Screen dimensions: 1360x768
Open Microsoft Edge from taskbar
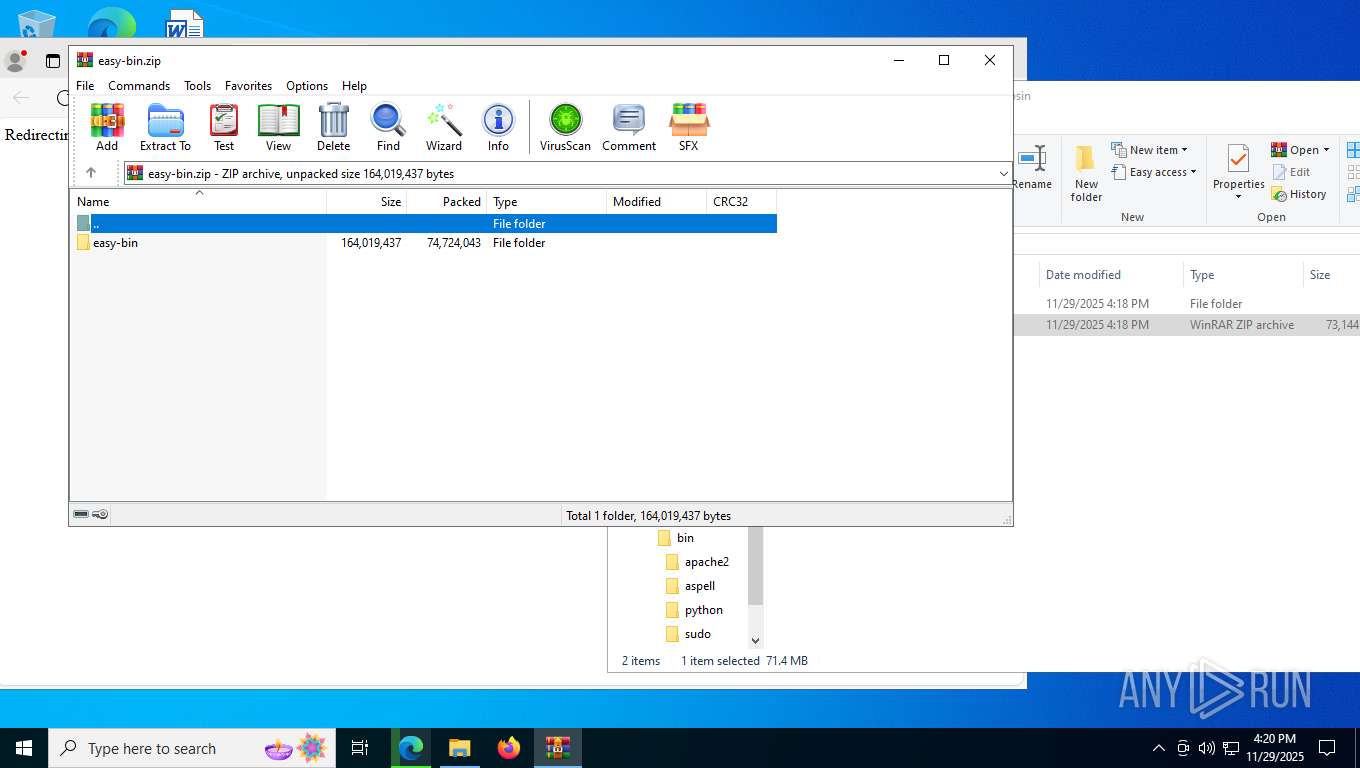[x=410, y=748]
